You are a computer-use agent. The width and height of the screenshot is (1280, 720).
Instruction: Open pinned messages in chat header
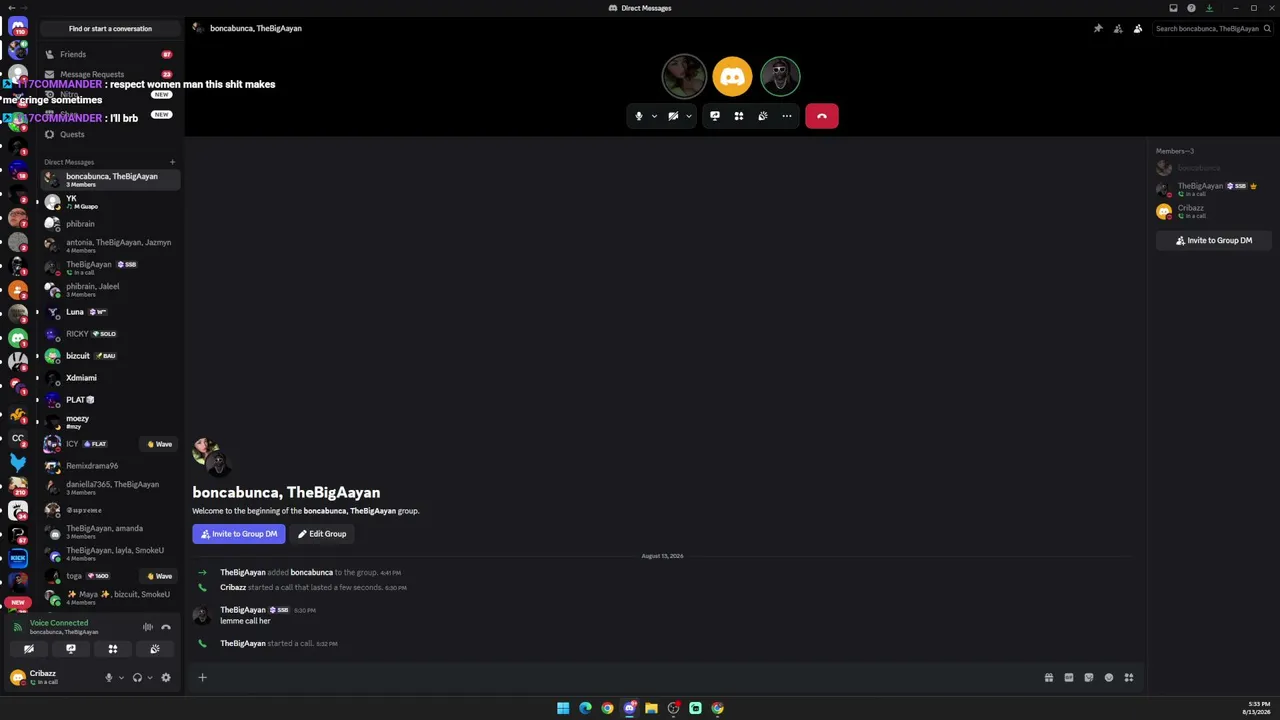(x=1098, y=28)
